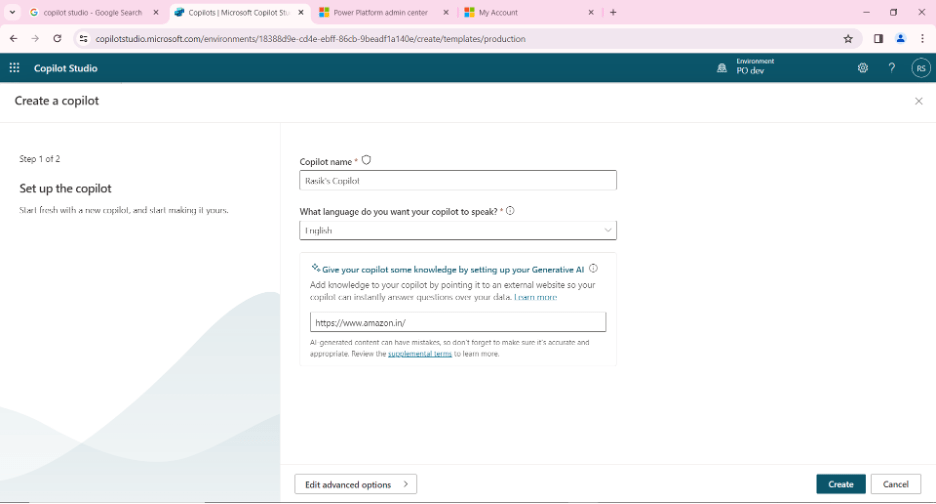
Task: Open the browser tab search dropdown
Action: point(12,12)
